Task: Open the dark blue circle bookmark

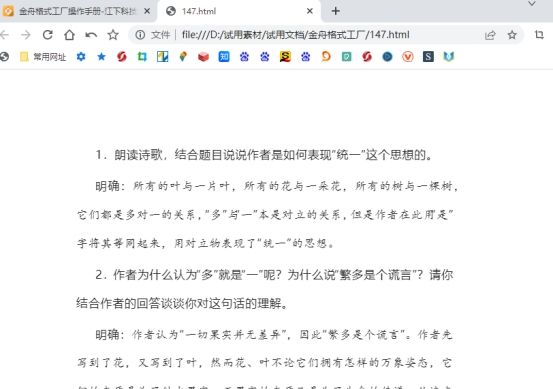Action: 387,56
